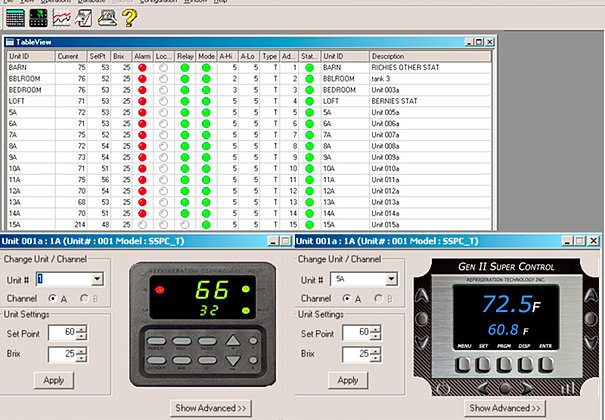Select description 'BERNIES STAT'
This screenshot has width=605, height=420.
(394, 101)
